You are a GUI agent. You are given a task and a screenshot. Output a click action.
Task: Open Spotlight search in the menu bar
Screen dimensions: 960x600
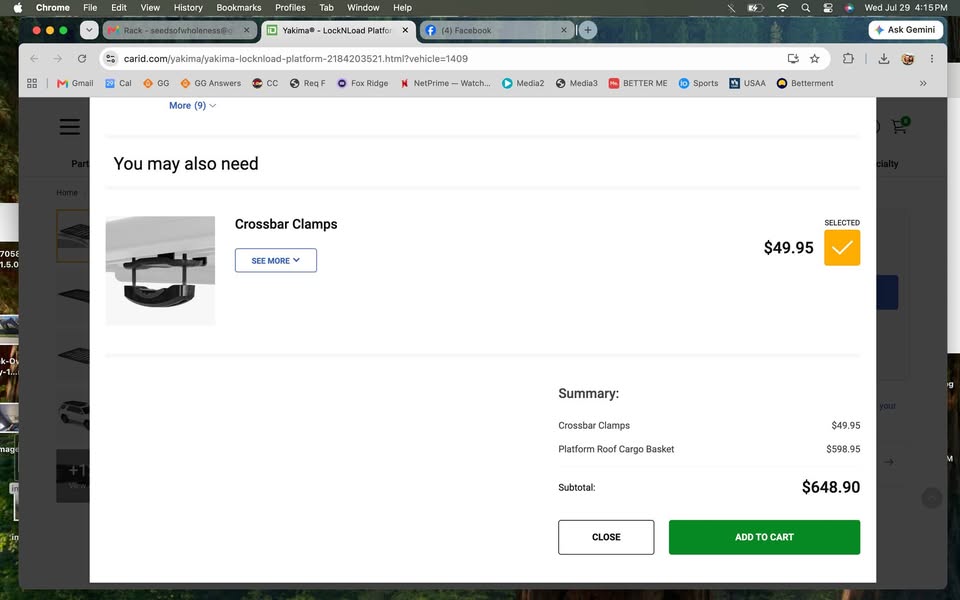click(x=806, y=7)
